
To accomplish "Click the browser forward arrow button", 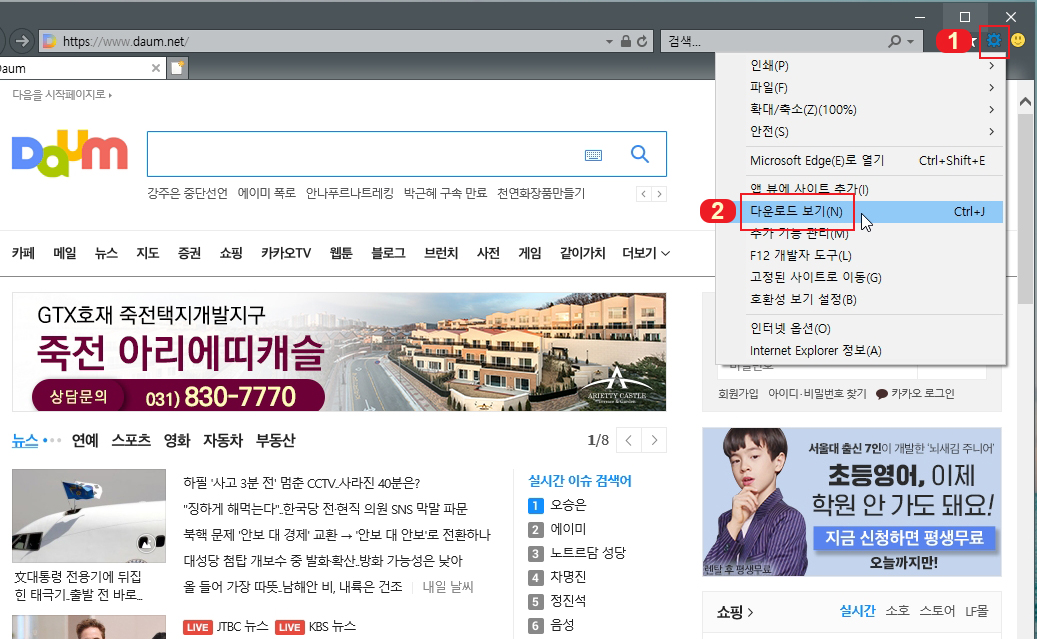I will point(22,41).
